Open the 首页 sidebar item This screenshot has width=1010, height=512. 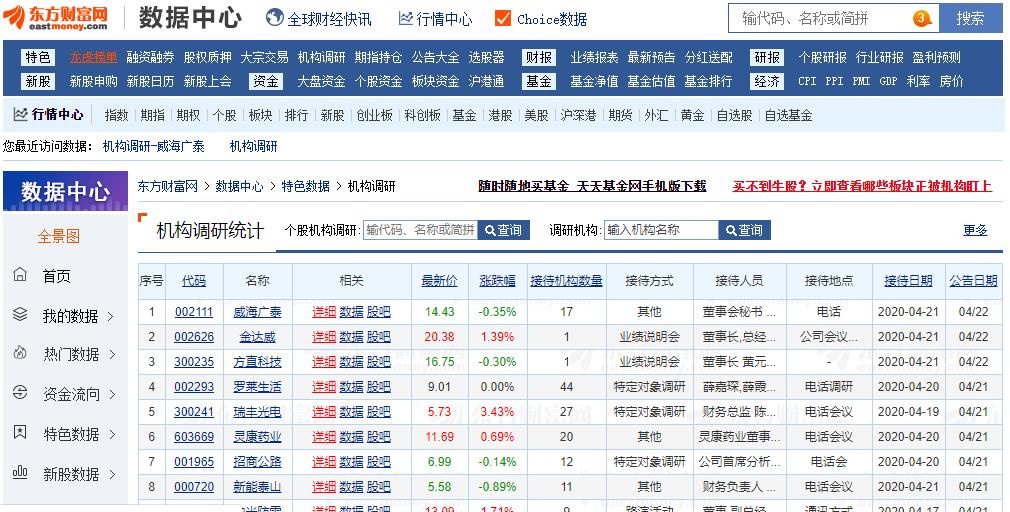57,276
